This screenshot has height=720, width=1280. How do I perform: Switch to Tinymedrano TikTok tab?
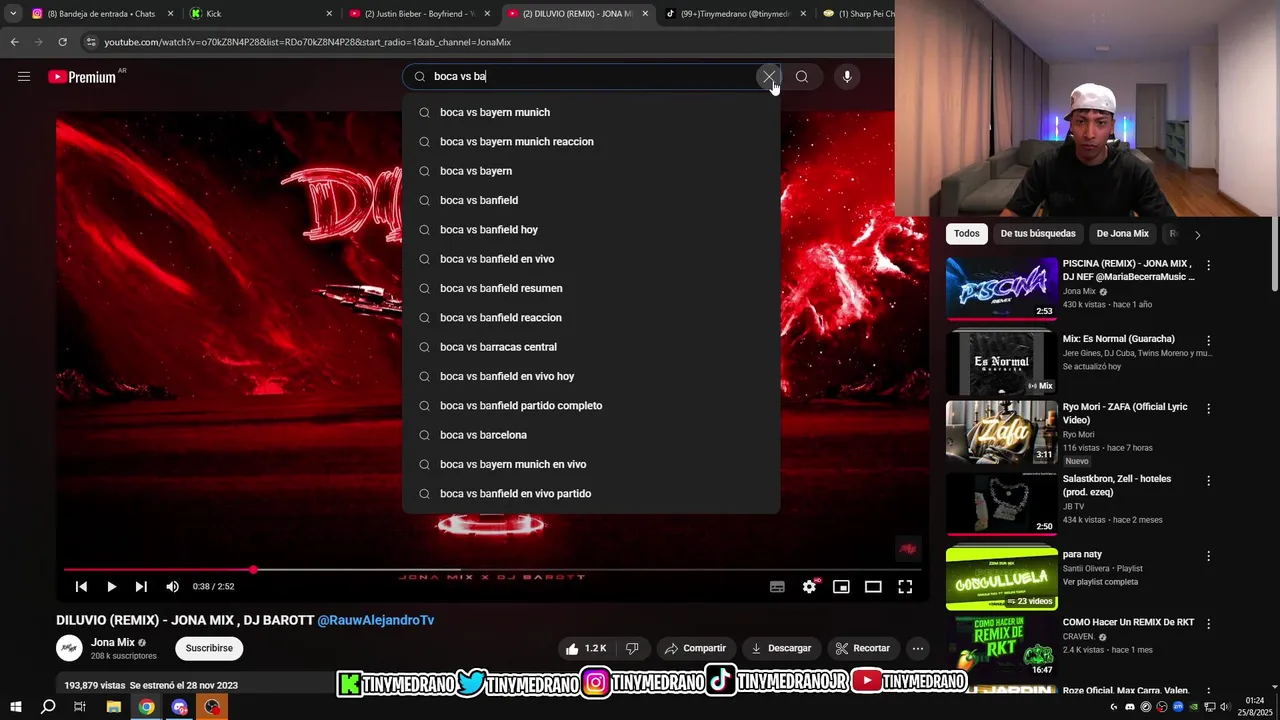[737, 14]
